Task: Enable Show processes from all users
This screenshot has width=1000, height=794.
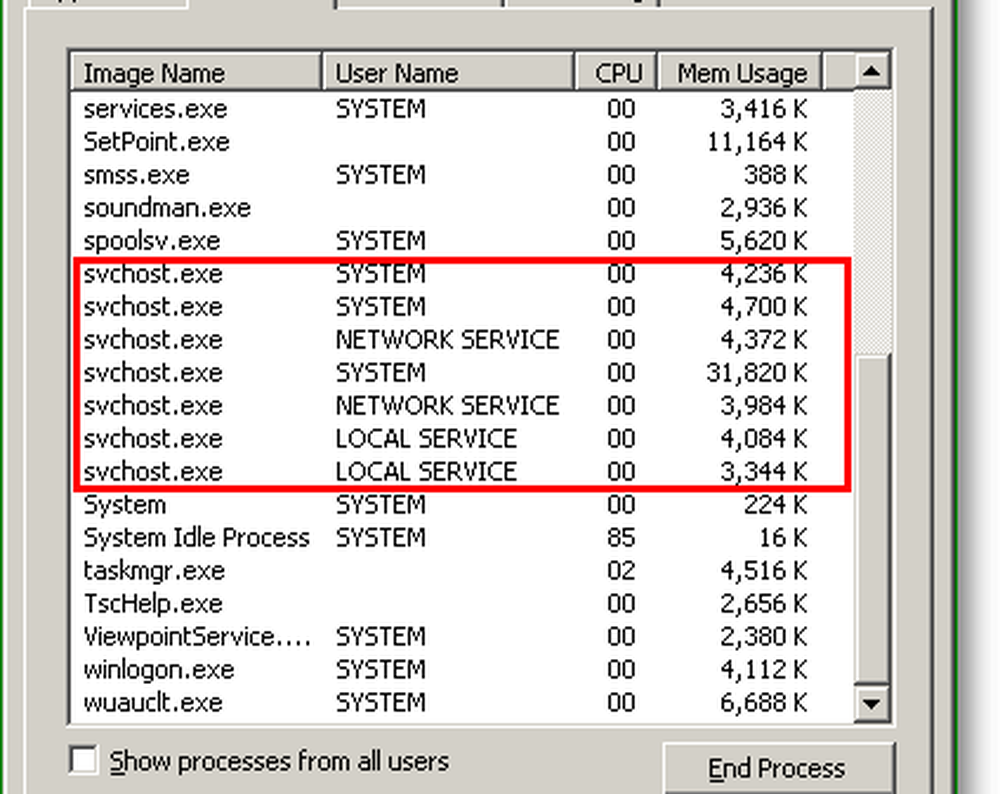Action: tap(85, 761)
